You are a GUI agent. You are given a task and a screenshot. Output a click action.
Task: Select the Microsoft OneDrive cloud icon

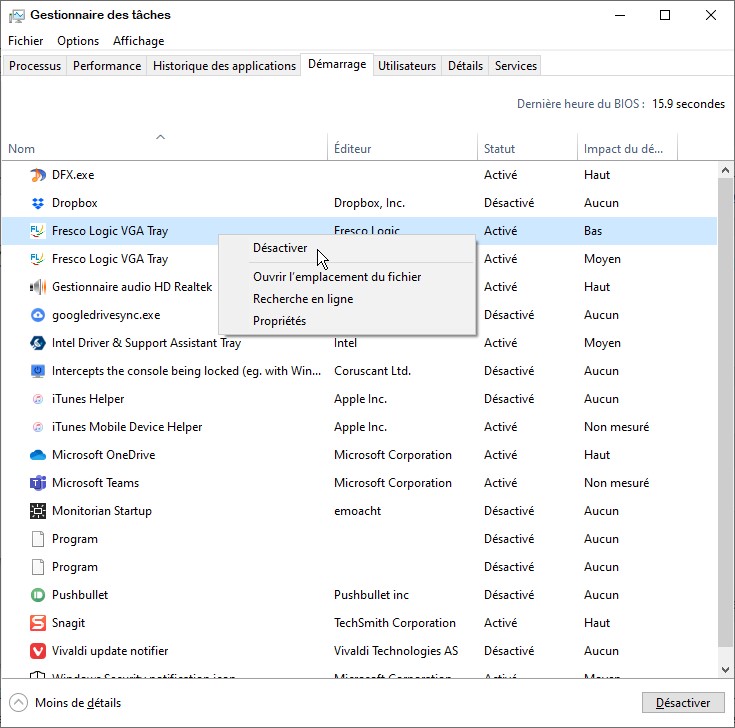pyautogui.click(x=38, y=455)
